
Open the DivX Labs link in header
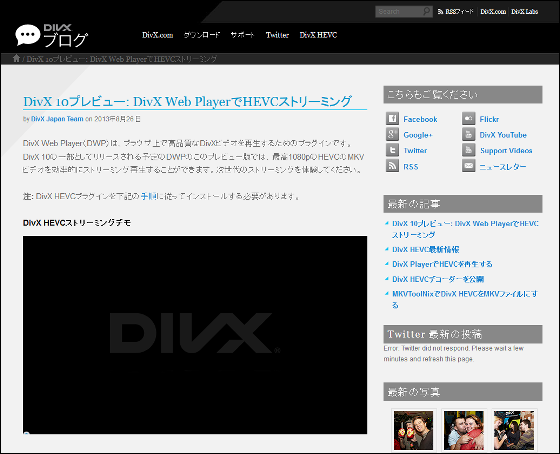[524, 12]
